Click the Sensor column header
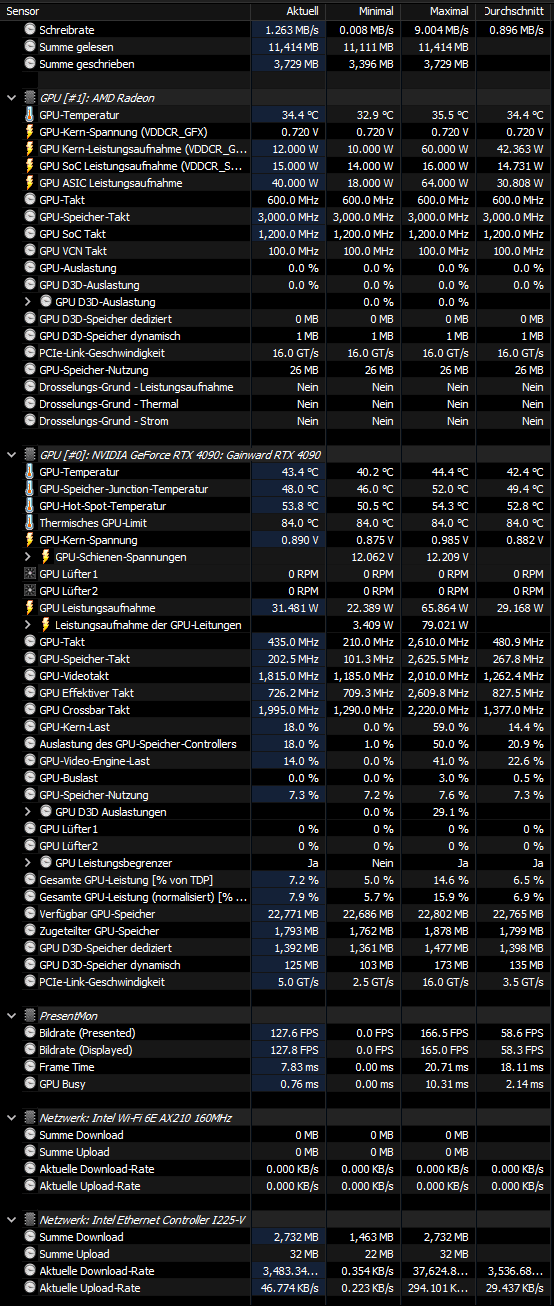Screen dimensions: 554x1306 126,10
